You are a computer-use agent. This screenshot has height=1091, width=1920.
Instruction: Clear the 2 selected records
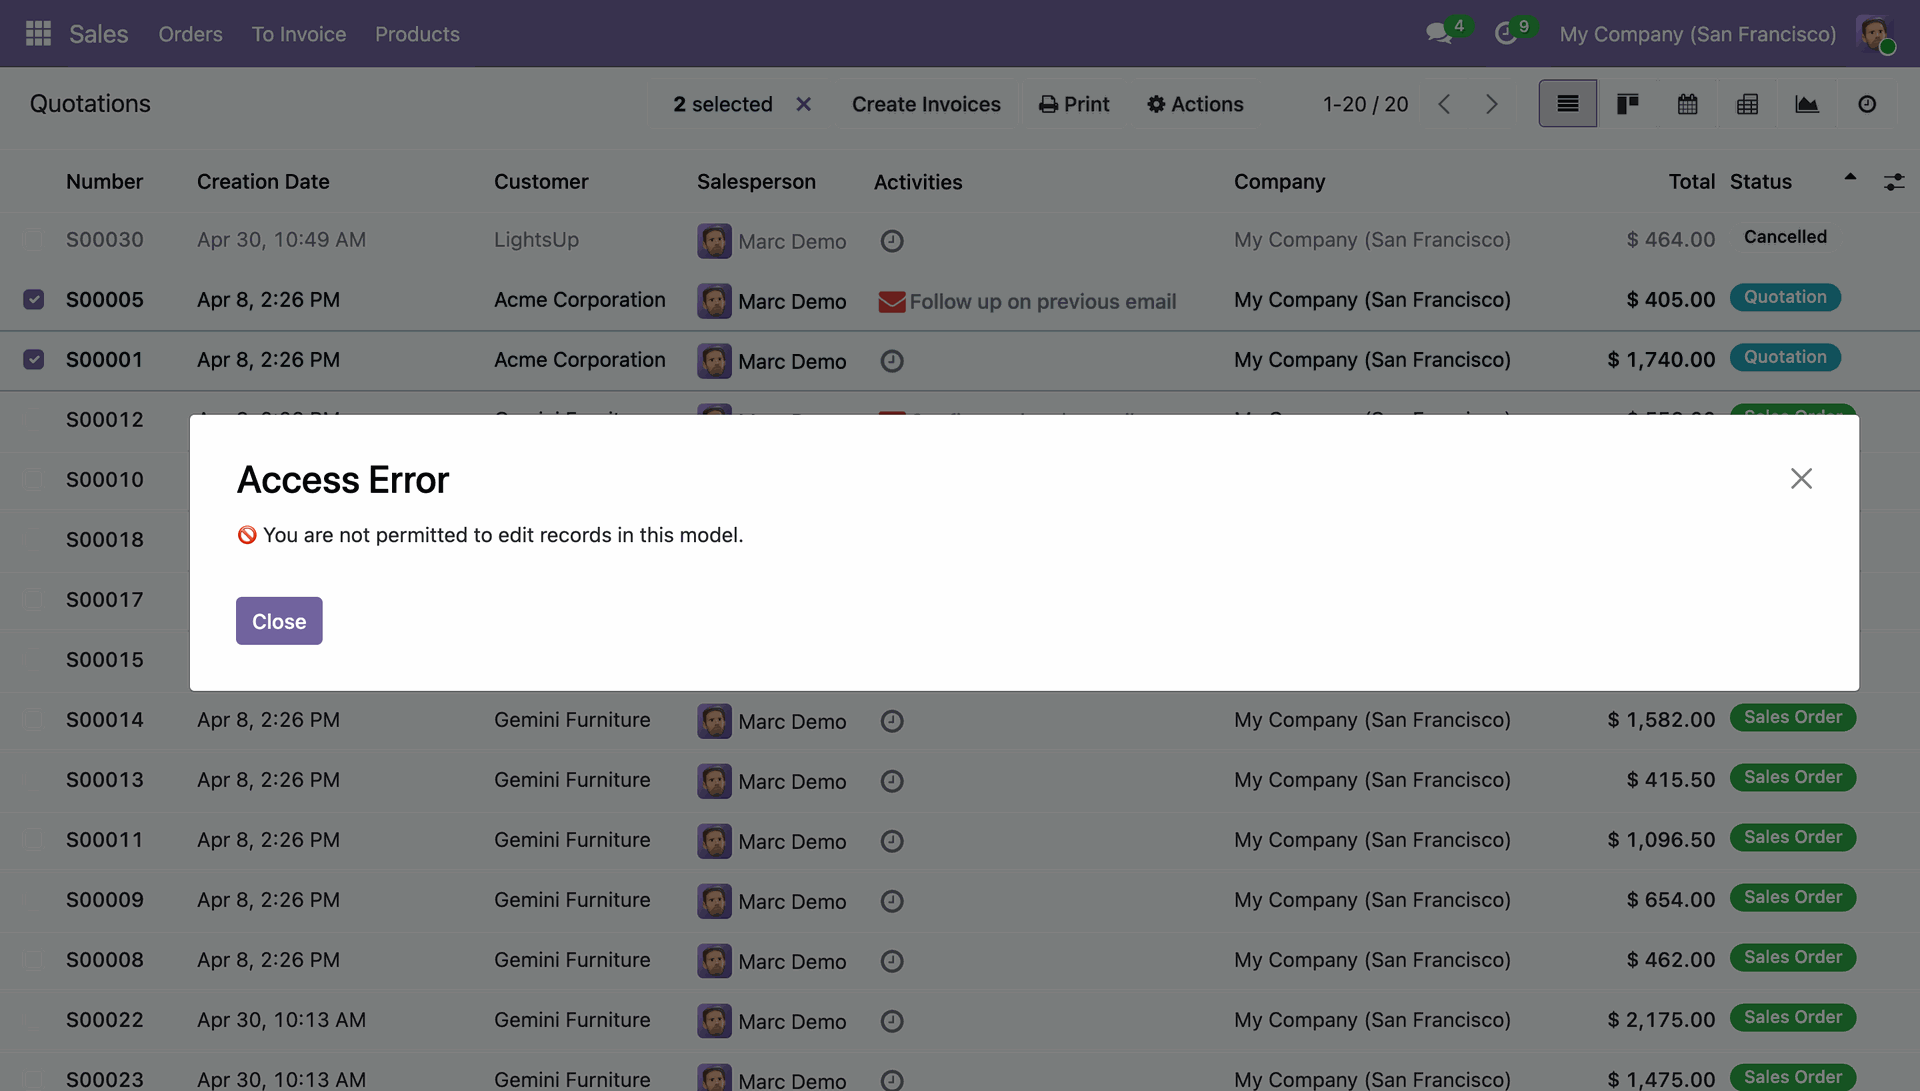[803, 104]
